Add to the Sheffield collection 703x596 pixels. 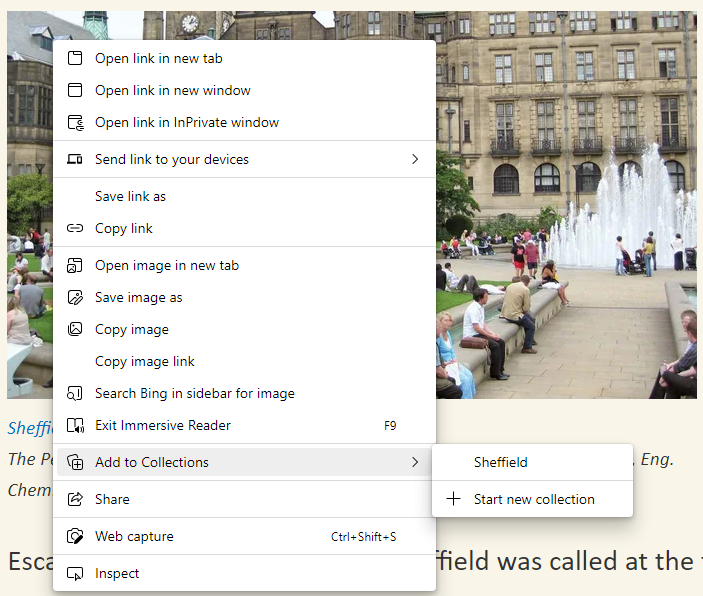(x=501, y=462)
